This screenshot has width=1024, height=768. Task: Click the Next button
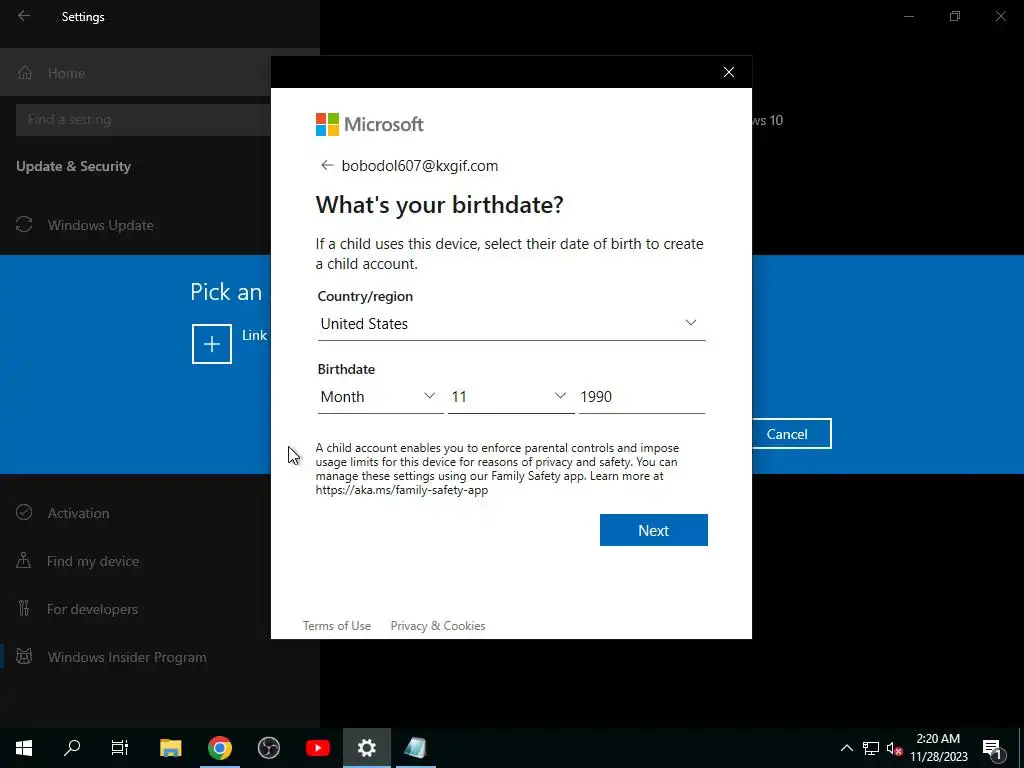tap(654, 530)
